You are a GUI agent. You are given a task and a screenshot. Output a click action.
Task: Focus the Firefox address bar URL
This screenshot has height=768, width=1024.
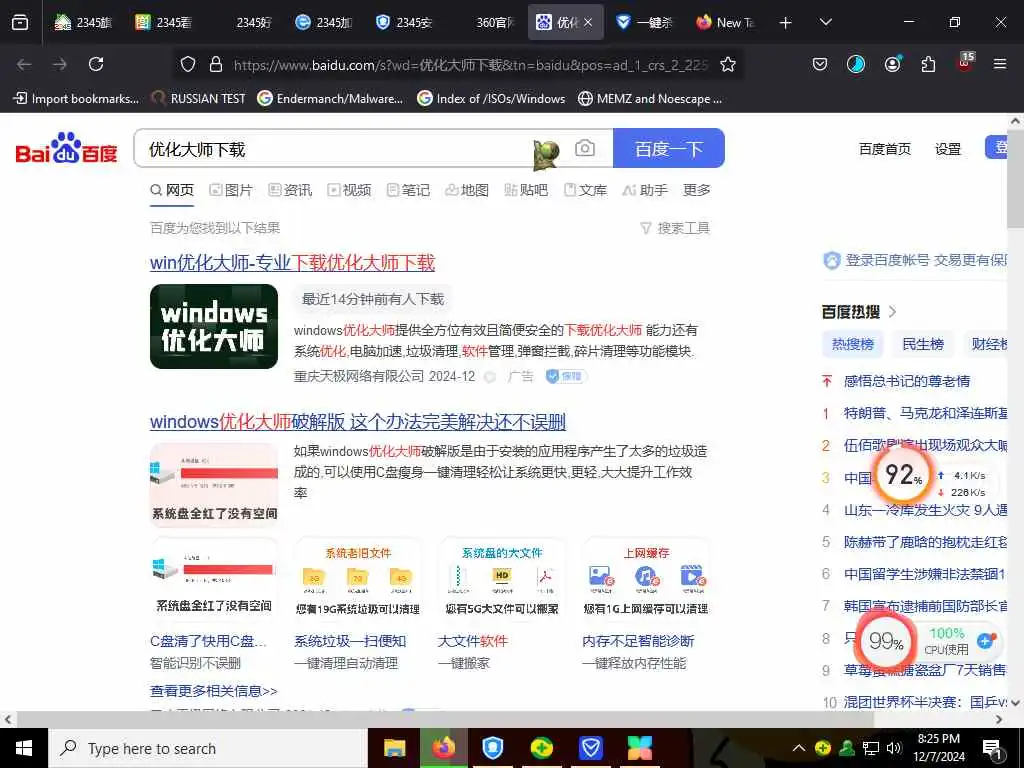470,65
